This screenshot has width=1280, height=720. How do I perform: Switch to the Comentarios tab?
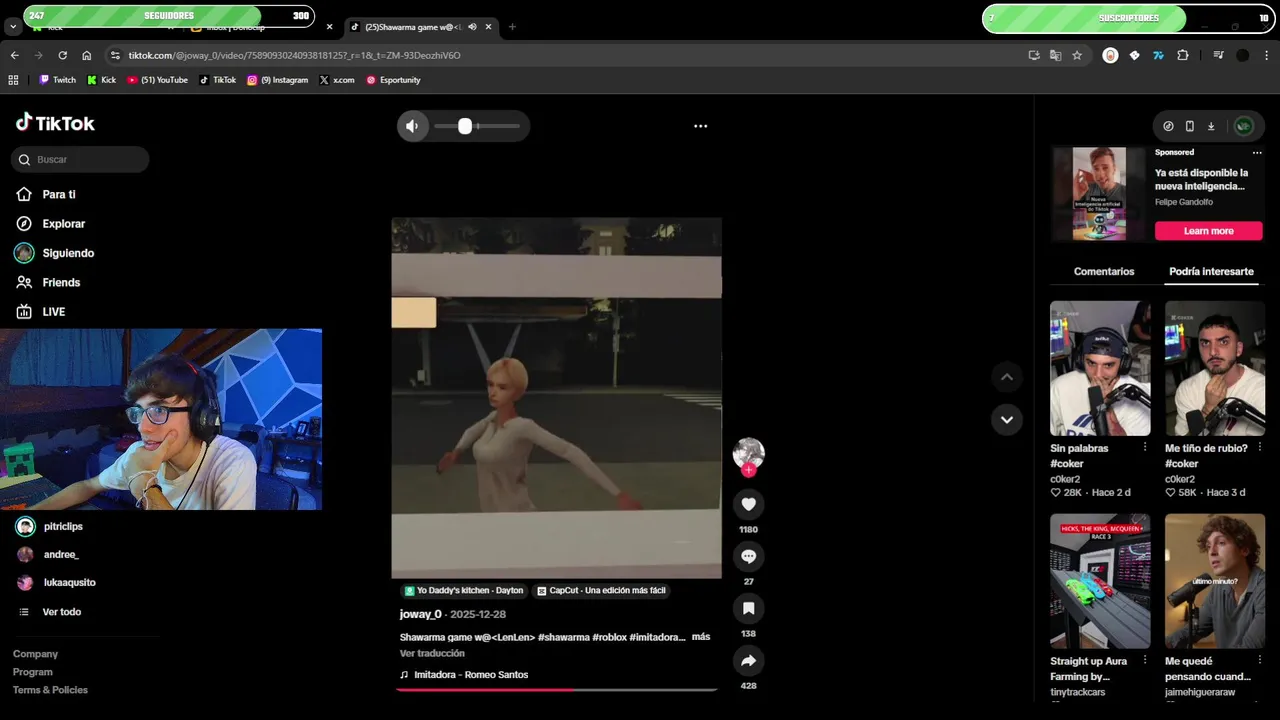(x=1104, y=271)
